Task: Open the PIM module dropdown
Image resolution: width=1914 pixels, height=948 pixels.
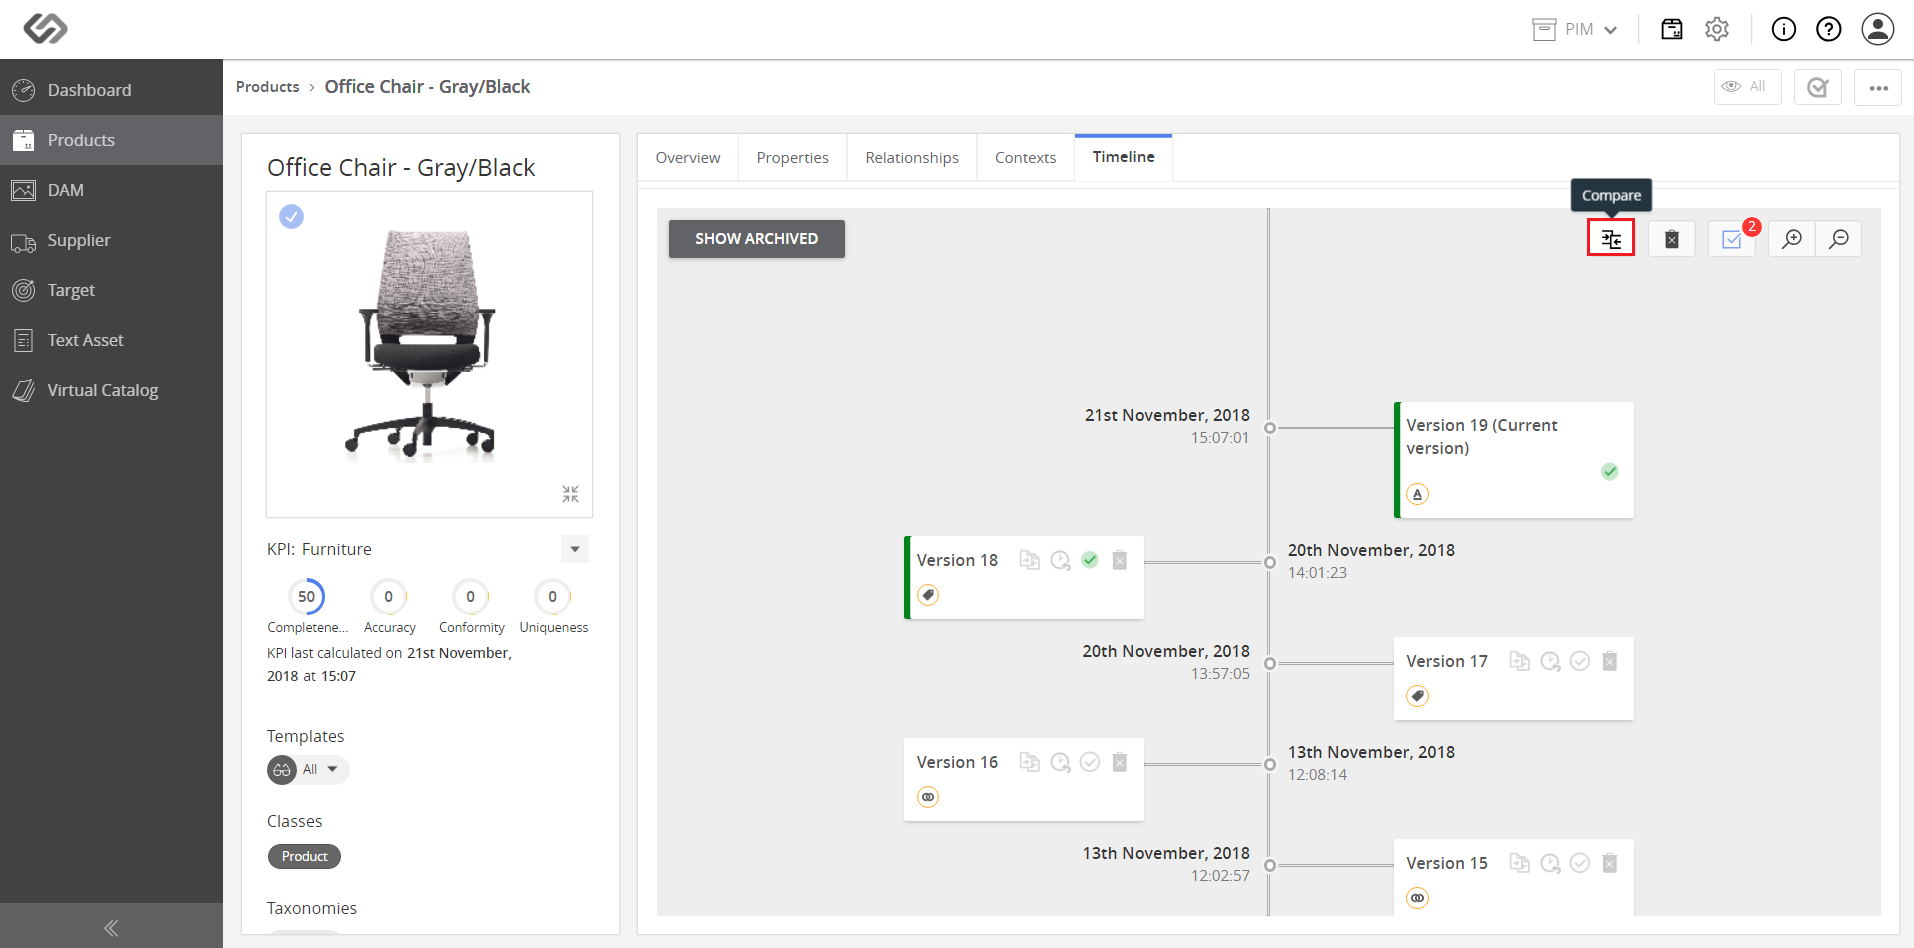Action: (1575, 29)
